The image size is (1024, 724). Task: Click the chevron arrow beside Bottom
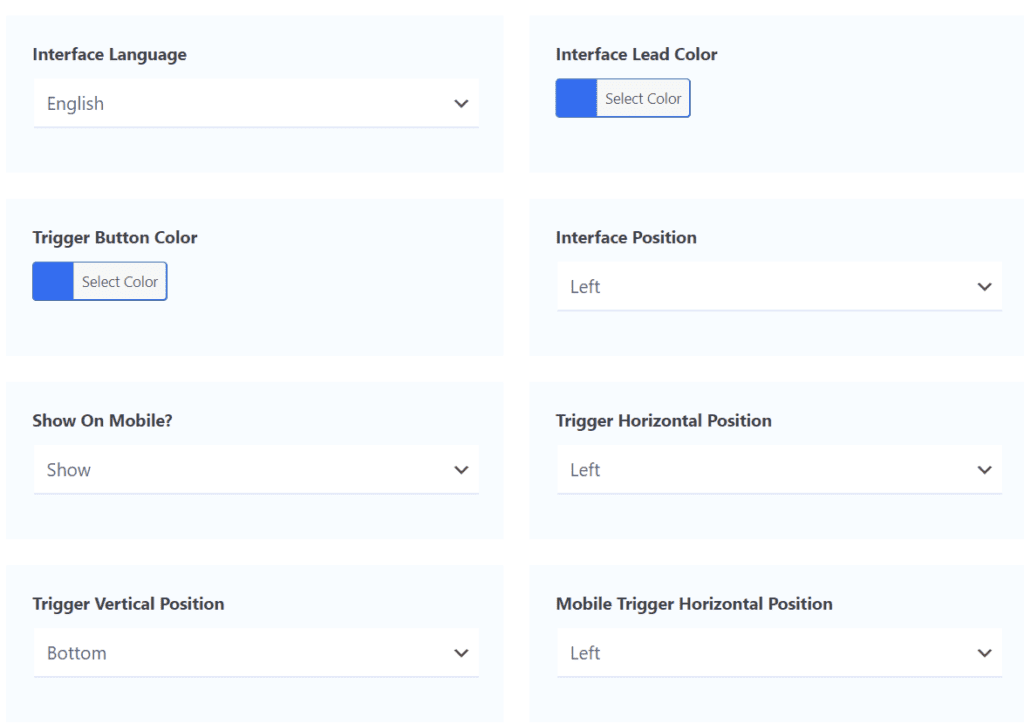(461, 653)
